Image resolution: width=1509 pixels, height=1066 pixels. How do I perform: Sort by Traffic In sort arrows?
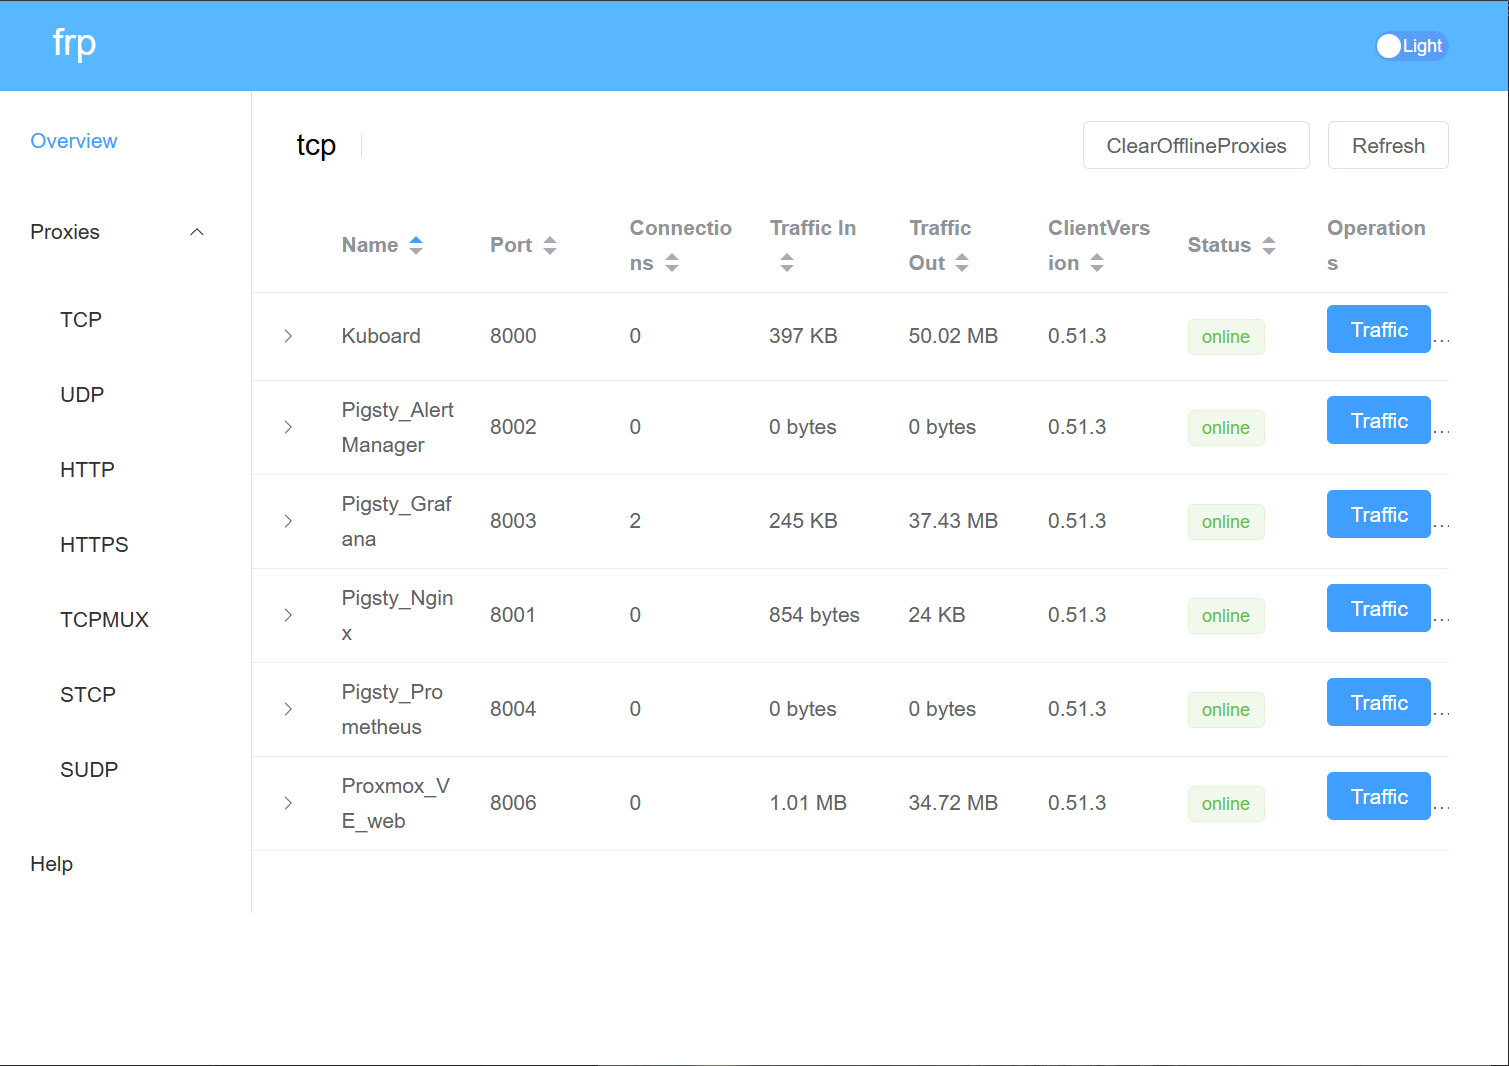point(787,263)
